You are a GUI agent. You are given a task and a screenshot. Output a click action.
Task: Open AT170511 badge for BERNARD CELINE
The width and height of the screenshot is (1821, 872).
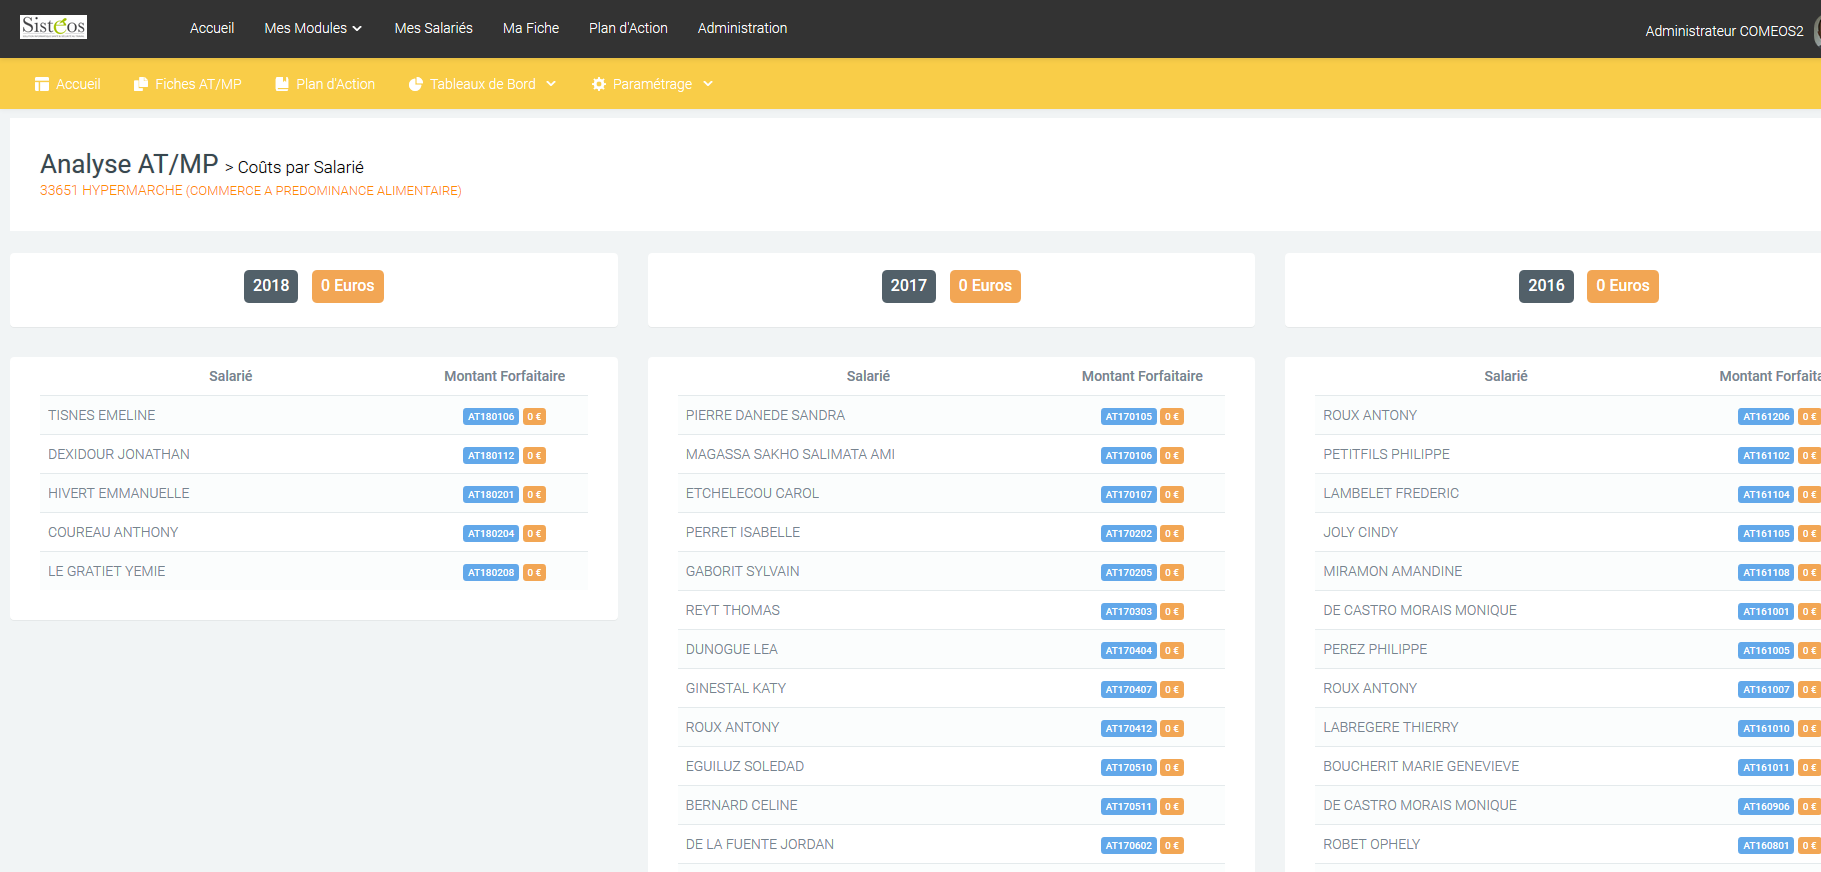click(1129, 807)
